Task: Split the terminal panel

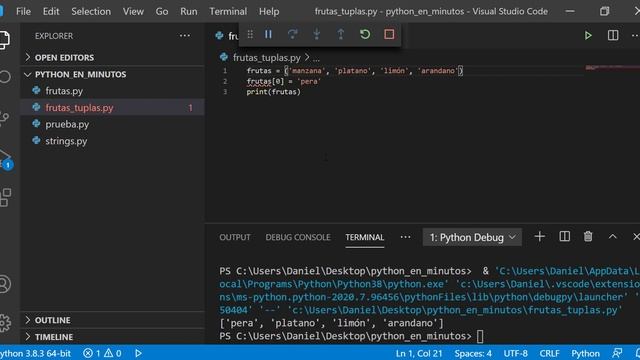Action: click(x=564, y=237)
